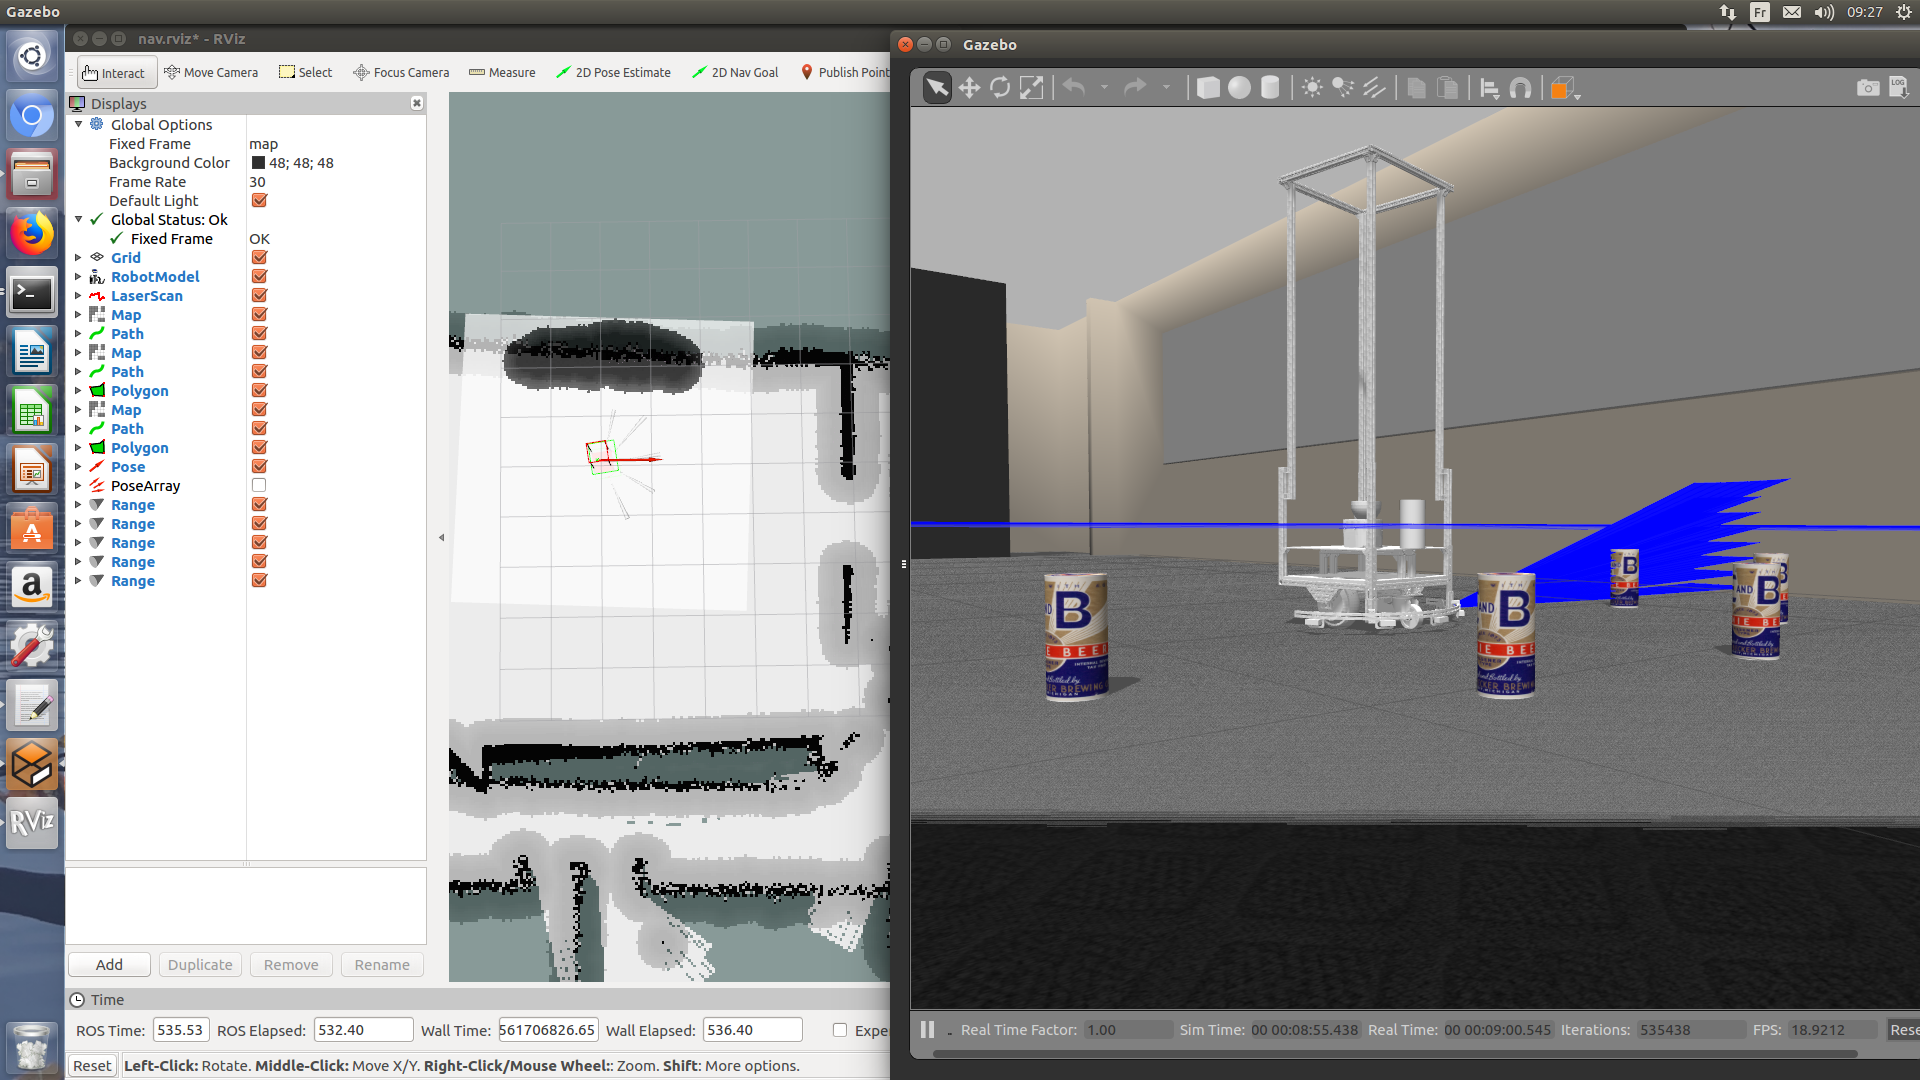Click the Rename button
This screenshot has height=1080, width=1920.
pyautogui.click(x=382, y=965)
